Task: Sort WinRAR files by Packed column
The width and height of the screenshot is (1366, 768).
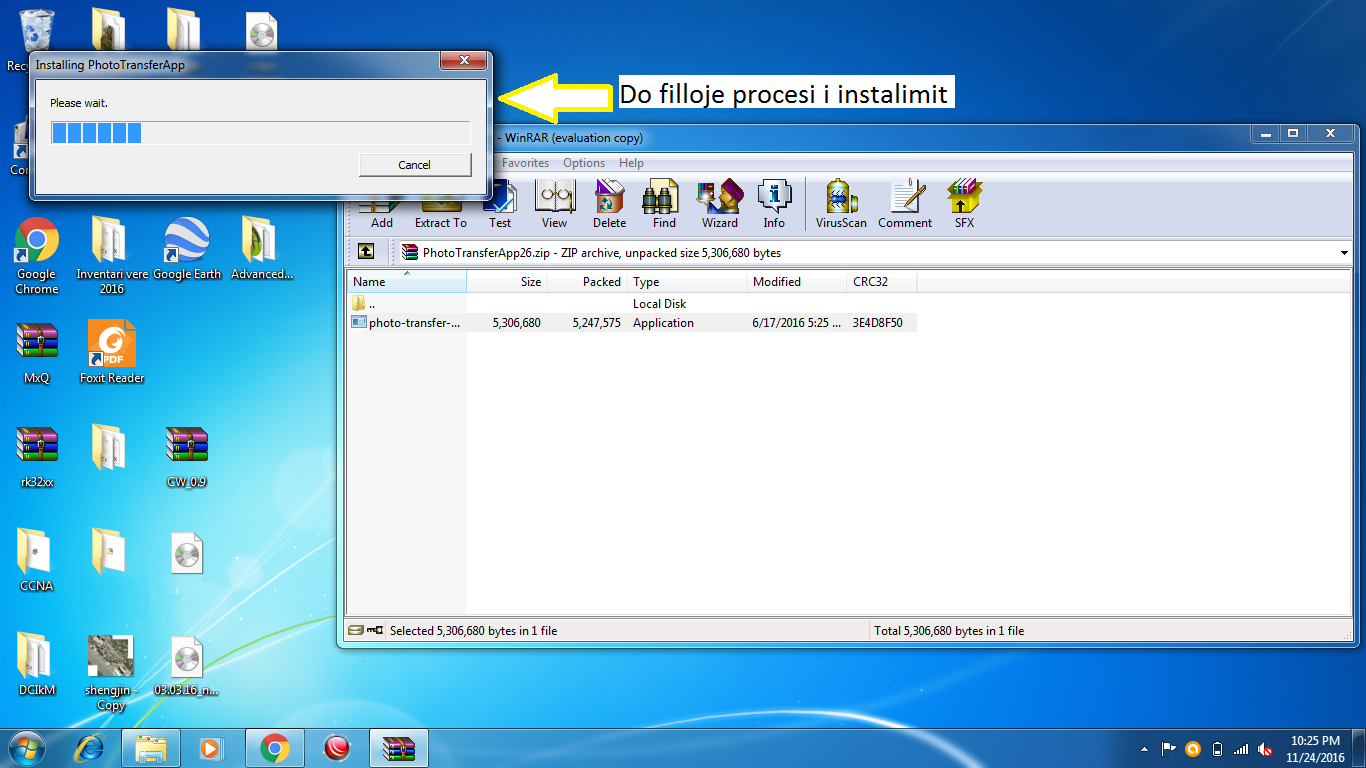Action: coord(587,282)
